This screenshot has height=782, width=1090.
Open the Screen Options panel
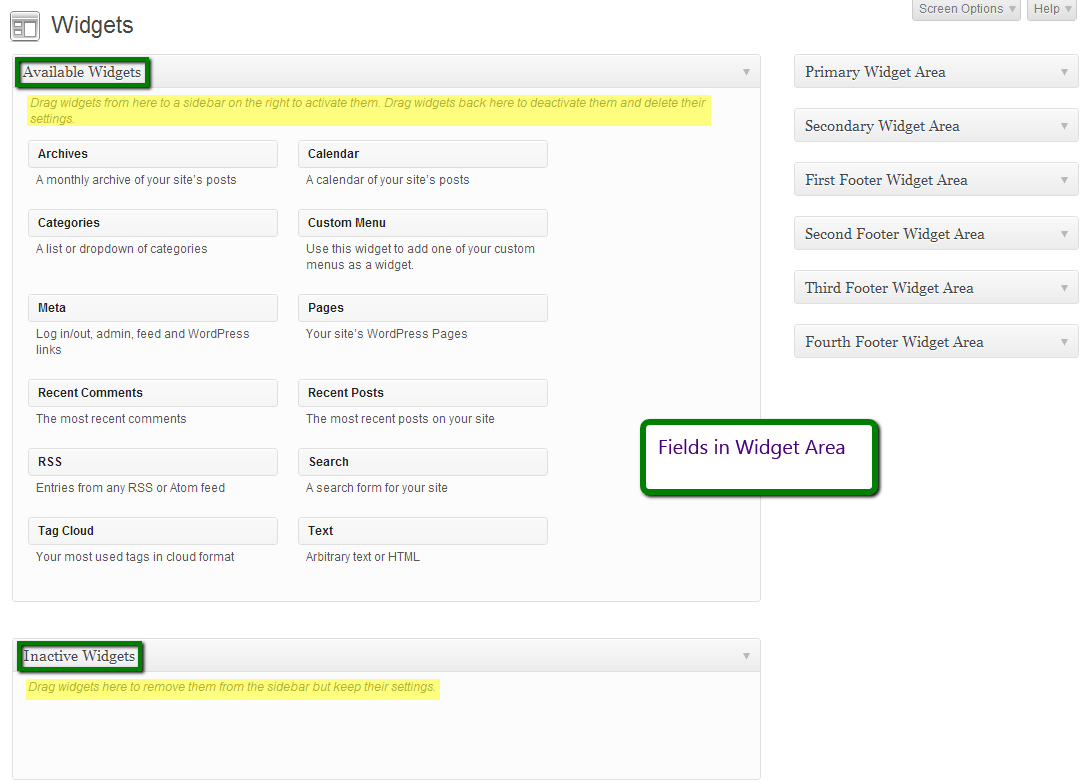click(963, 9)
